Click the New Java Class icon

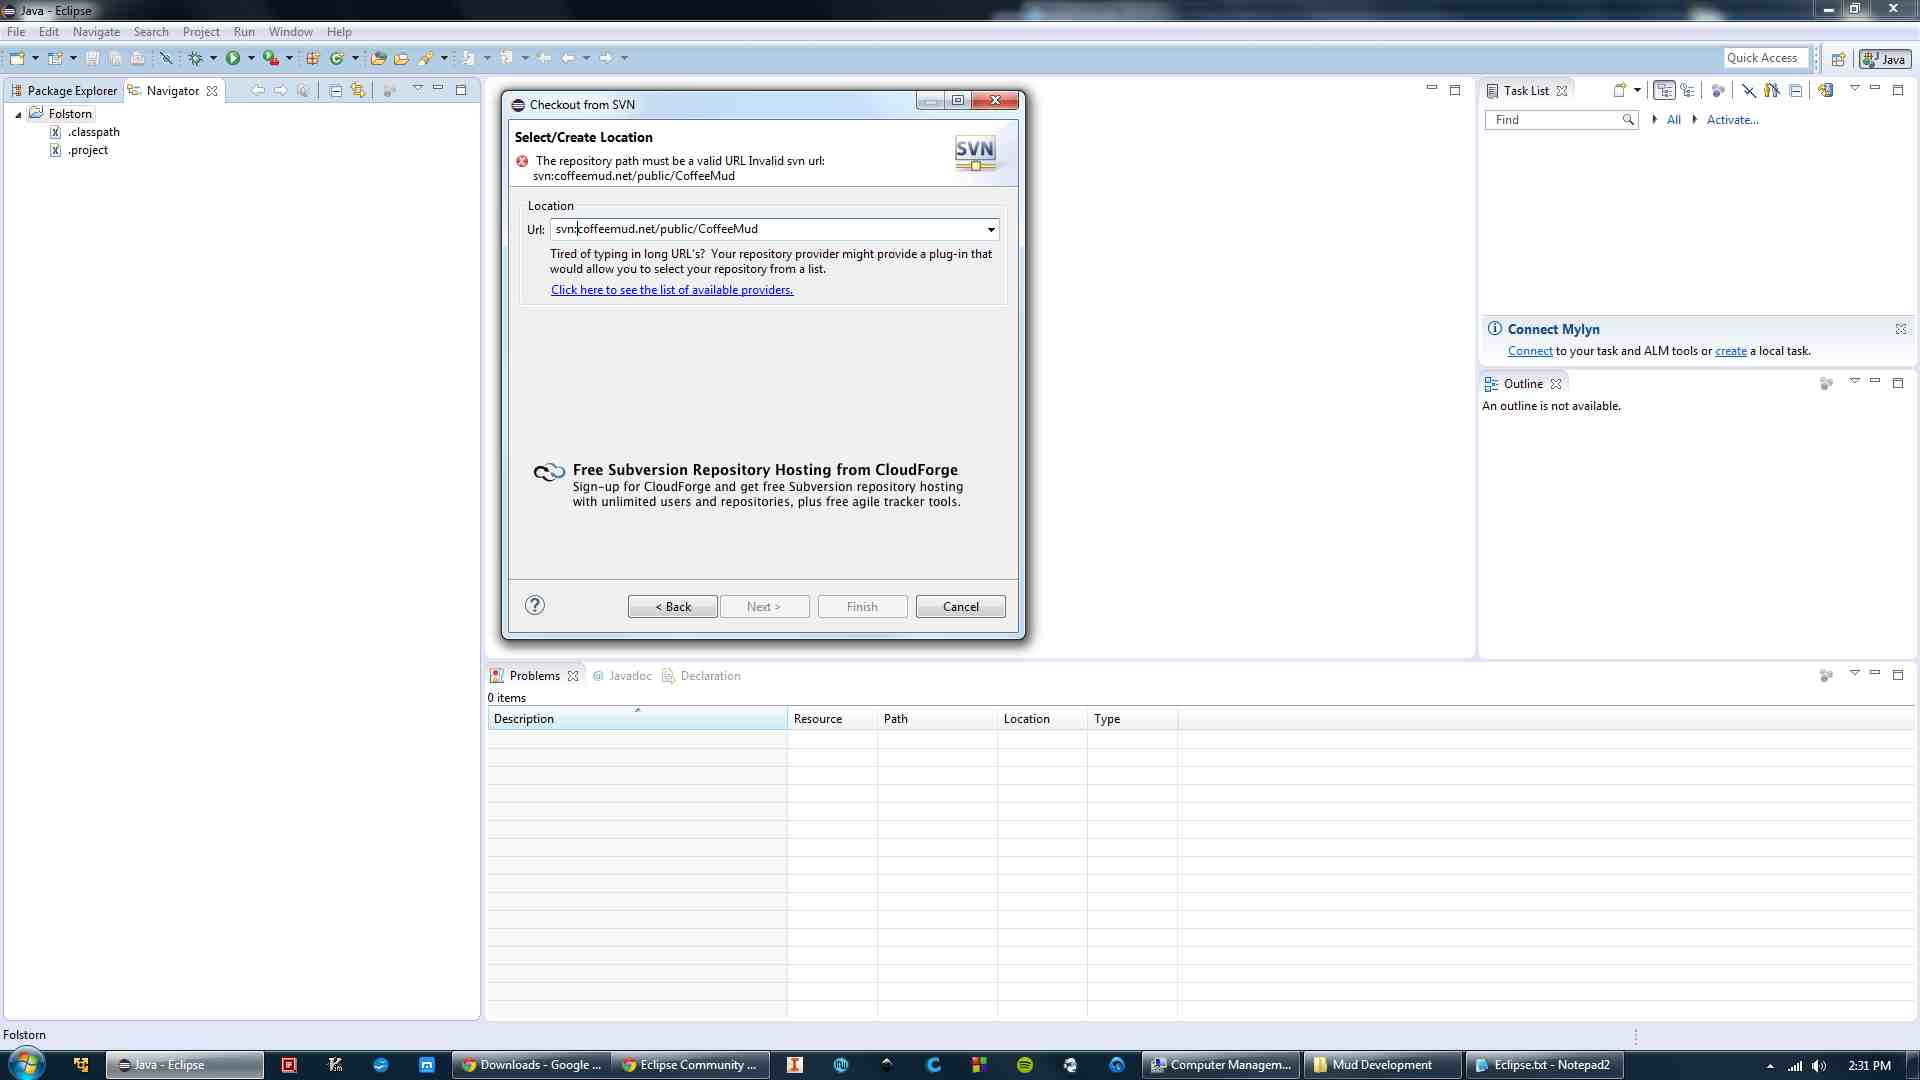[x=337, y=58]
